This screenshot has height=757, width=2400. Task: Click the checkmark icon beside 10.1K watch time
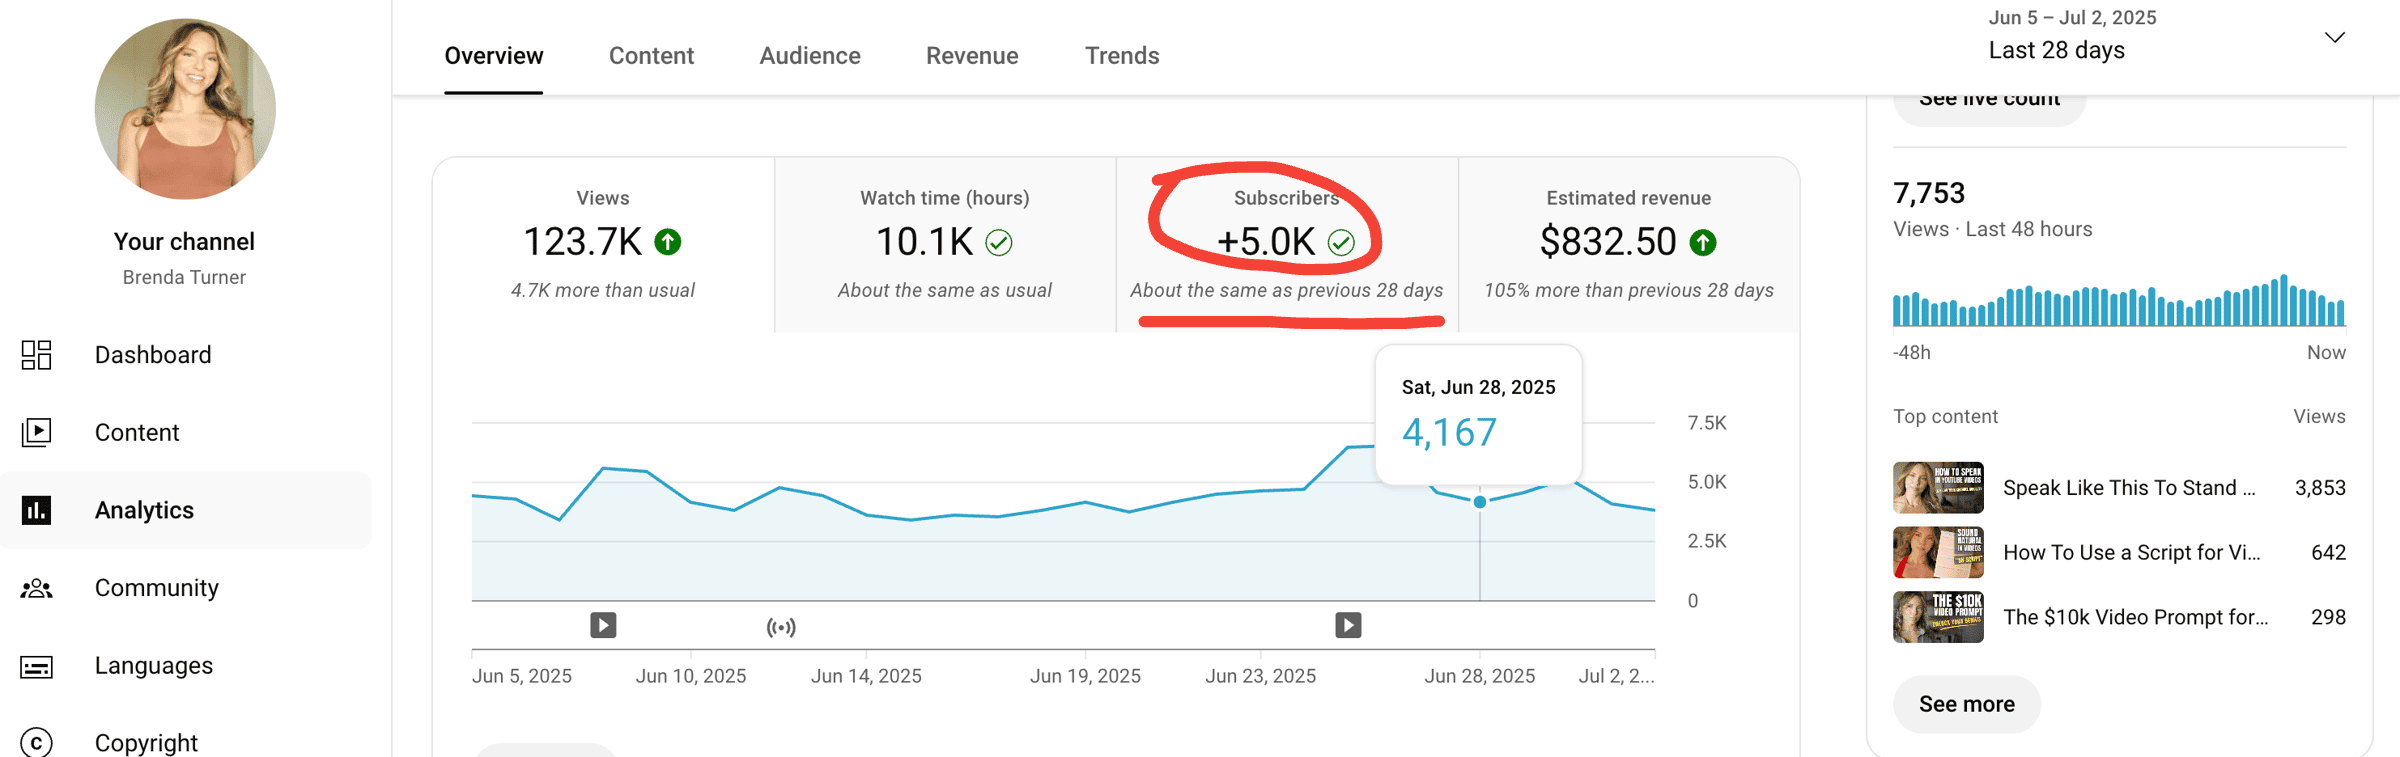click(x=999, y=242)
